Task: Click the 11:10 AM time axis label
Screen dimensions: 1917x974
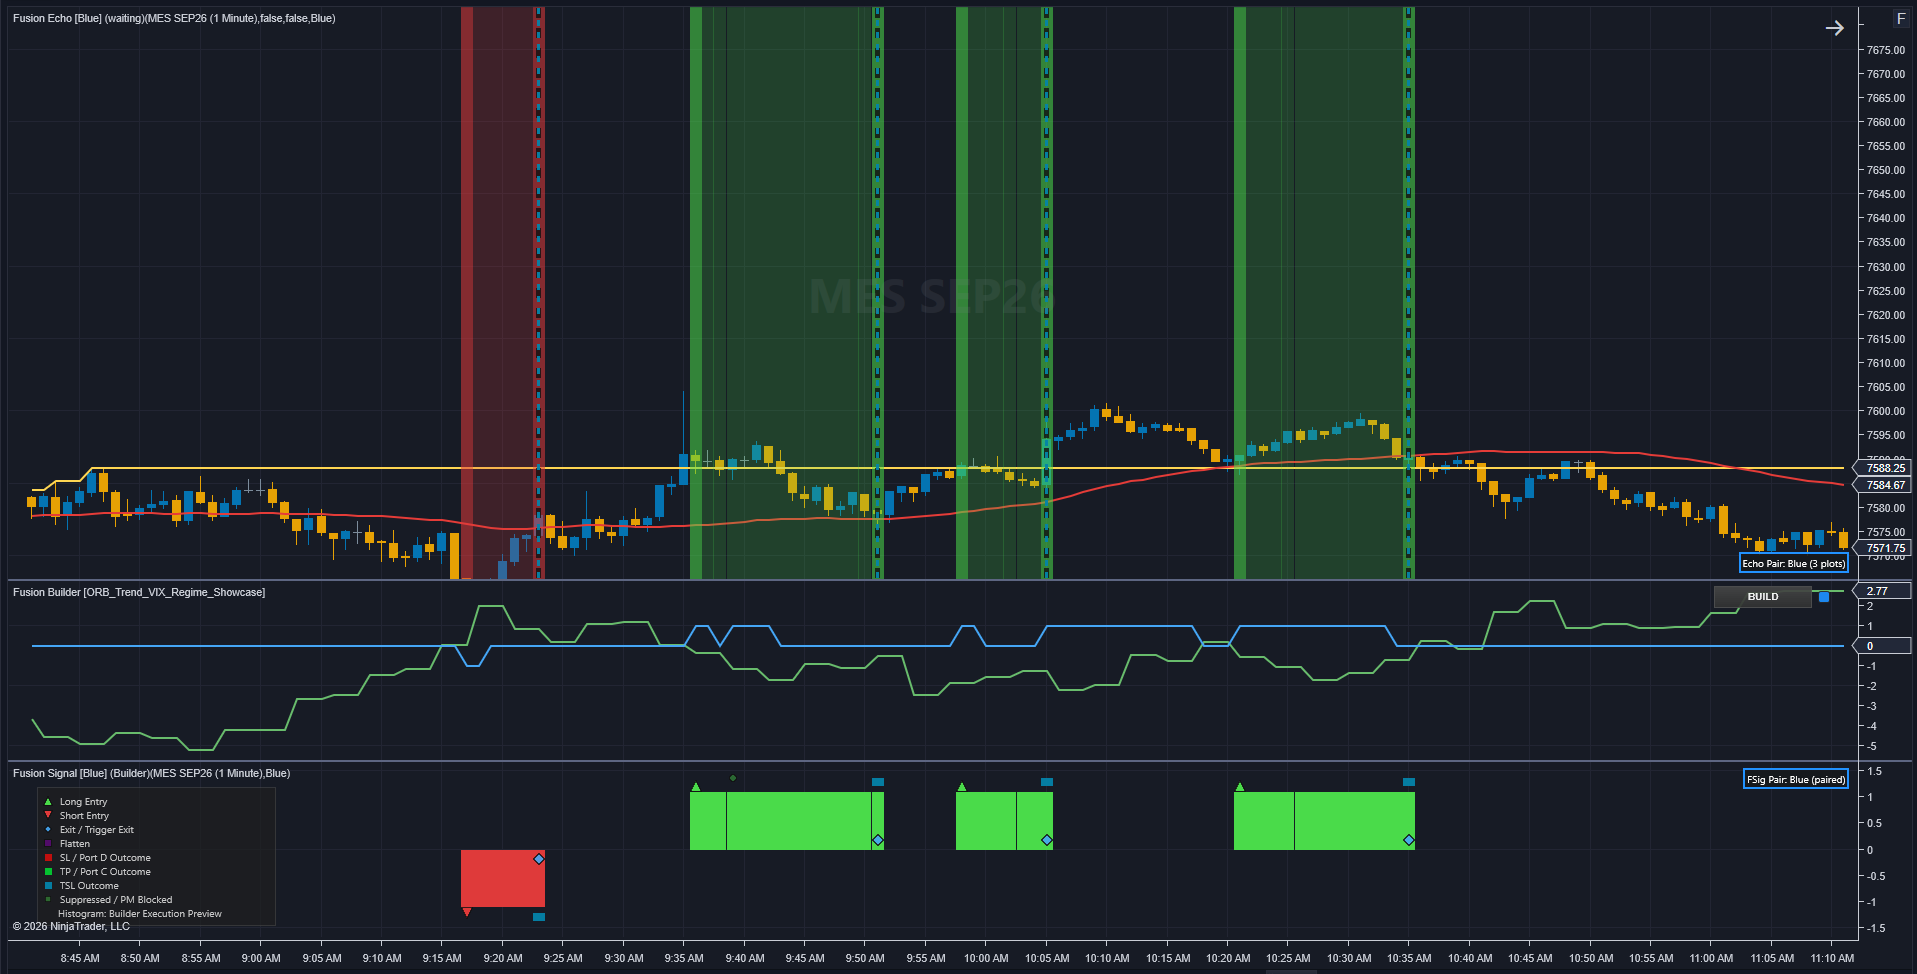Action: tap(1832, 958)
